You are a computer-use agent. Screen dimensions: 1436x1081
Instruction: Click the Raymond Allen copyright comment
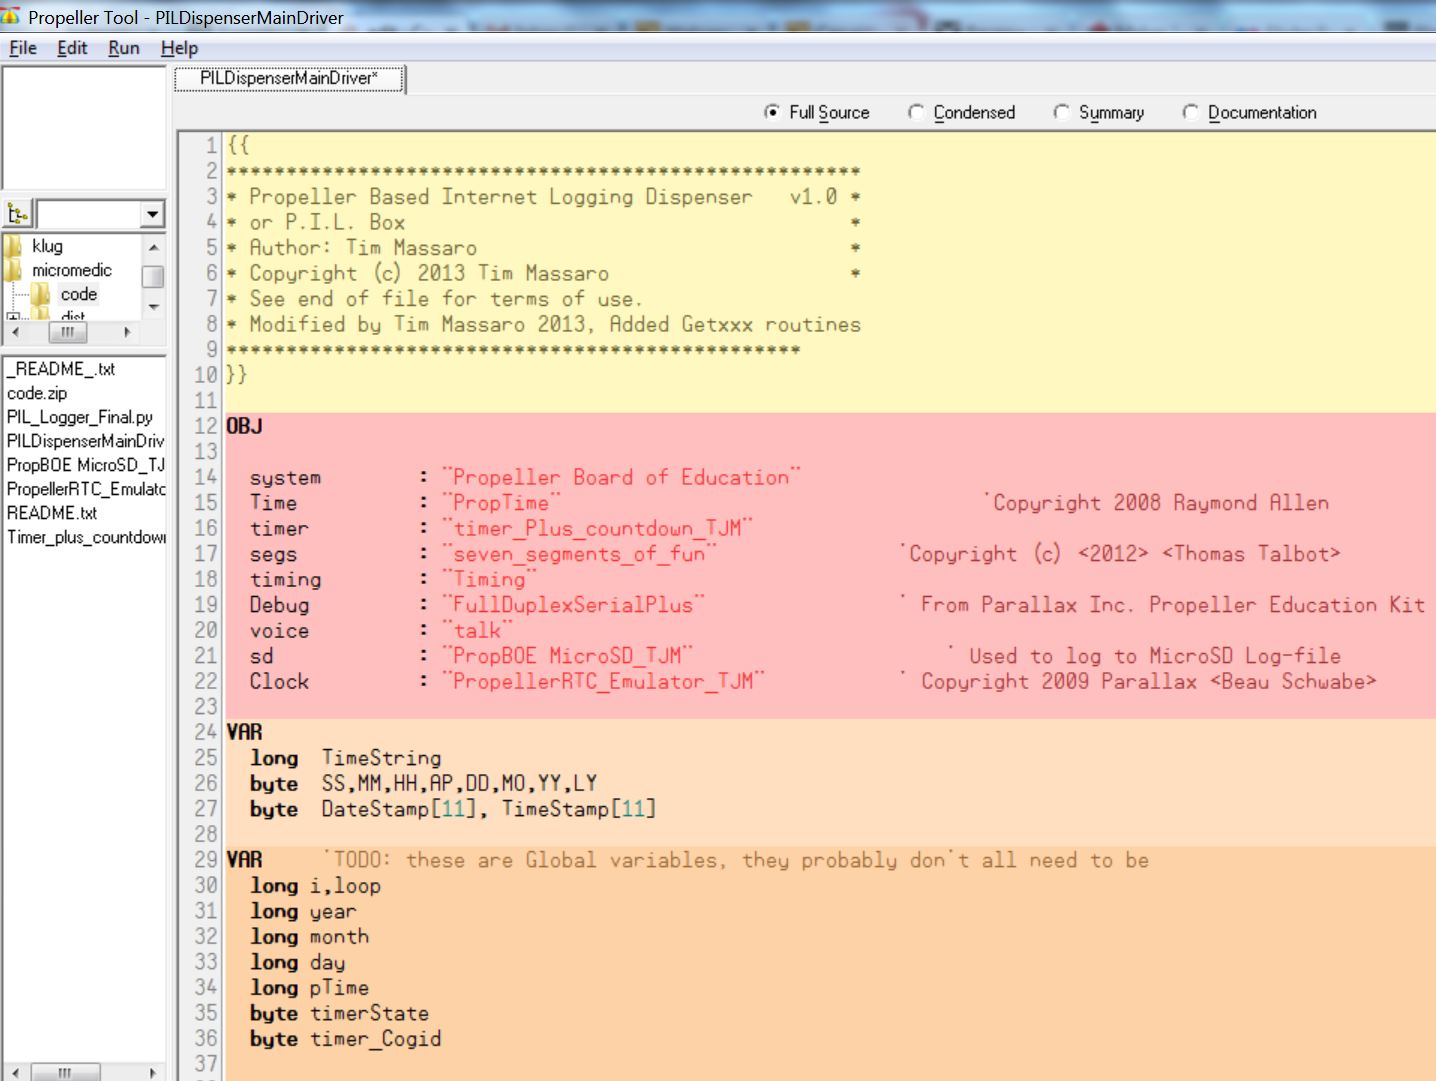point(1157,502)
